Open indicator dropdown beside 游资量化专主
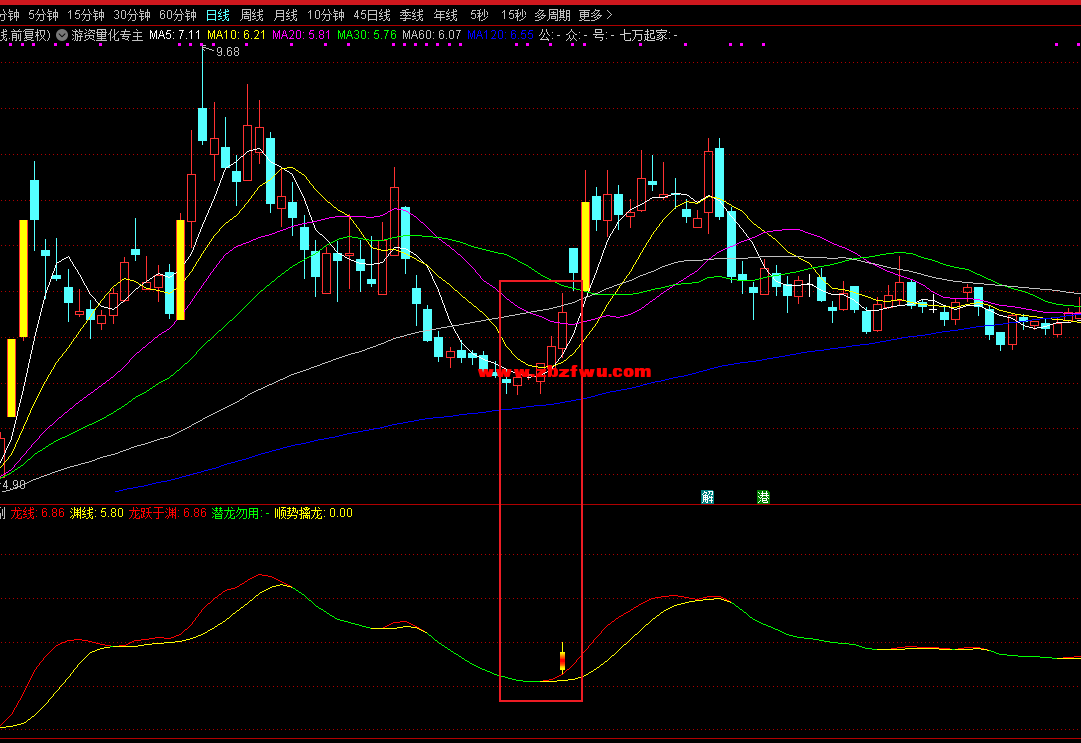The width and height of the screenshot is (1081, 743). pos(62,35)
